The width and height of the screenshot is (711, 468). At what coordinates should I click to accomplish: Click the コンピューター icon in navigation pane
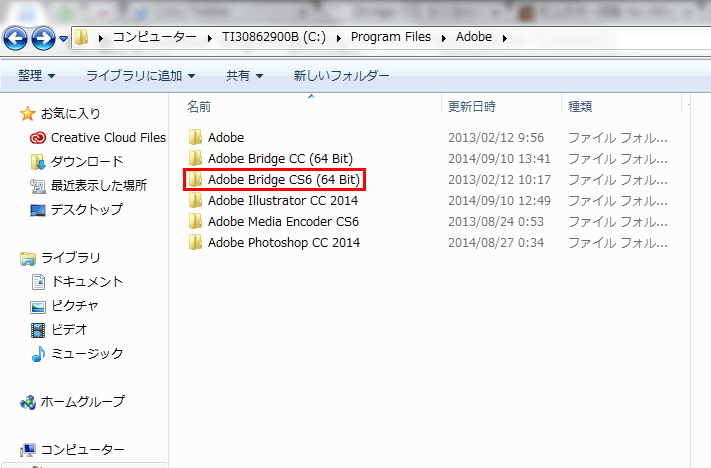pos(28,450)
